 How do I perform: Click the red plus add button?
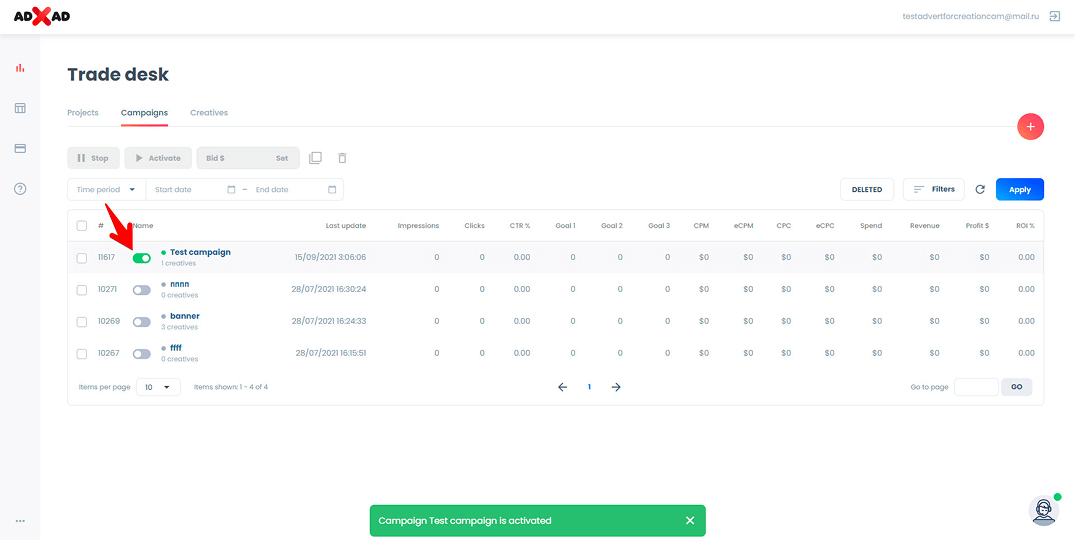click(1030, 127)
